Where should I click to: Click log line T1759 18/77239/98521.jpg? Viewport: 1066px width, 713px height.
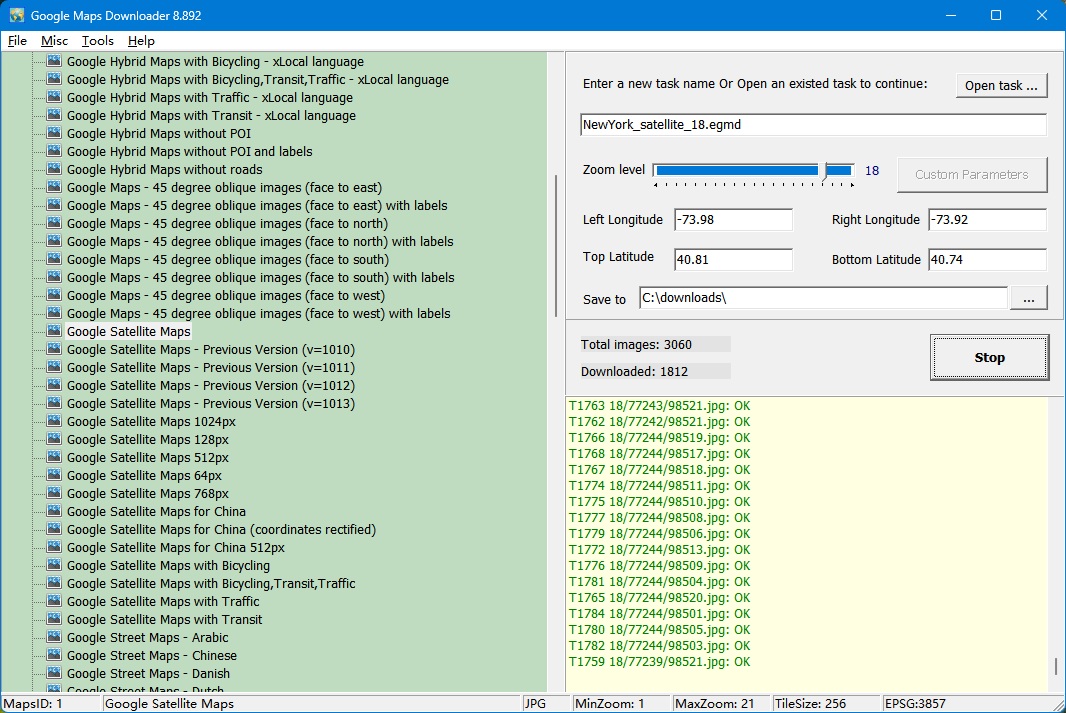659,661
